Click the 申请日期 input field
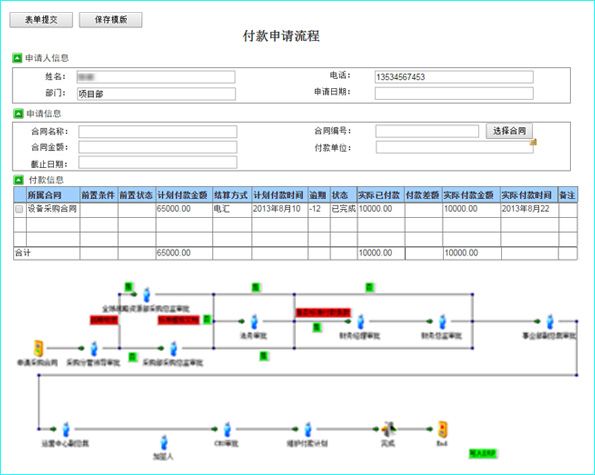This screenshot has height=475, width=595. pos(454,93)
